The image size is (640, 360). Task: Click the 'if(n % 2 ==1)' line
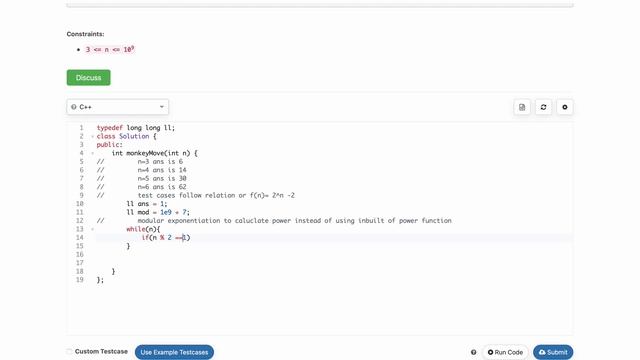166,238
